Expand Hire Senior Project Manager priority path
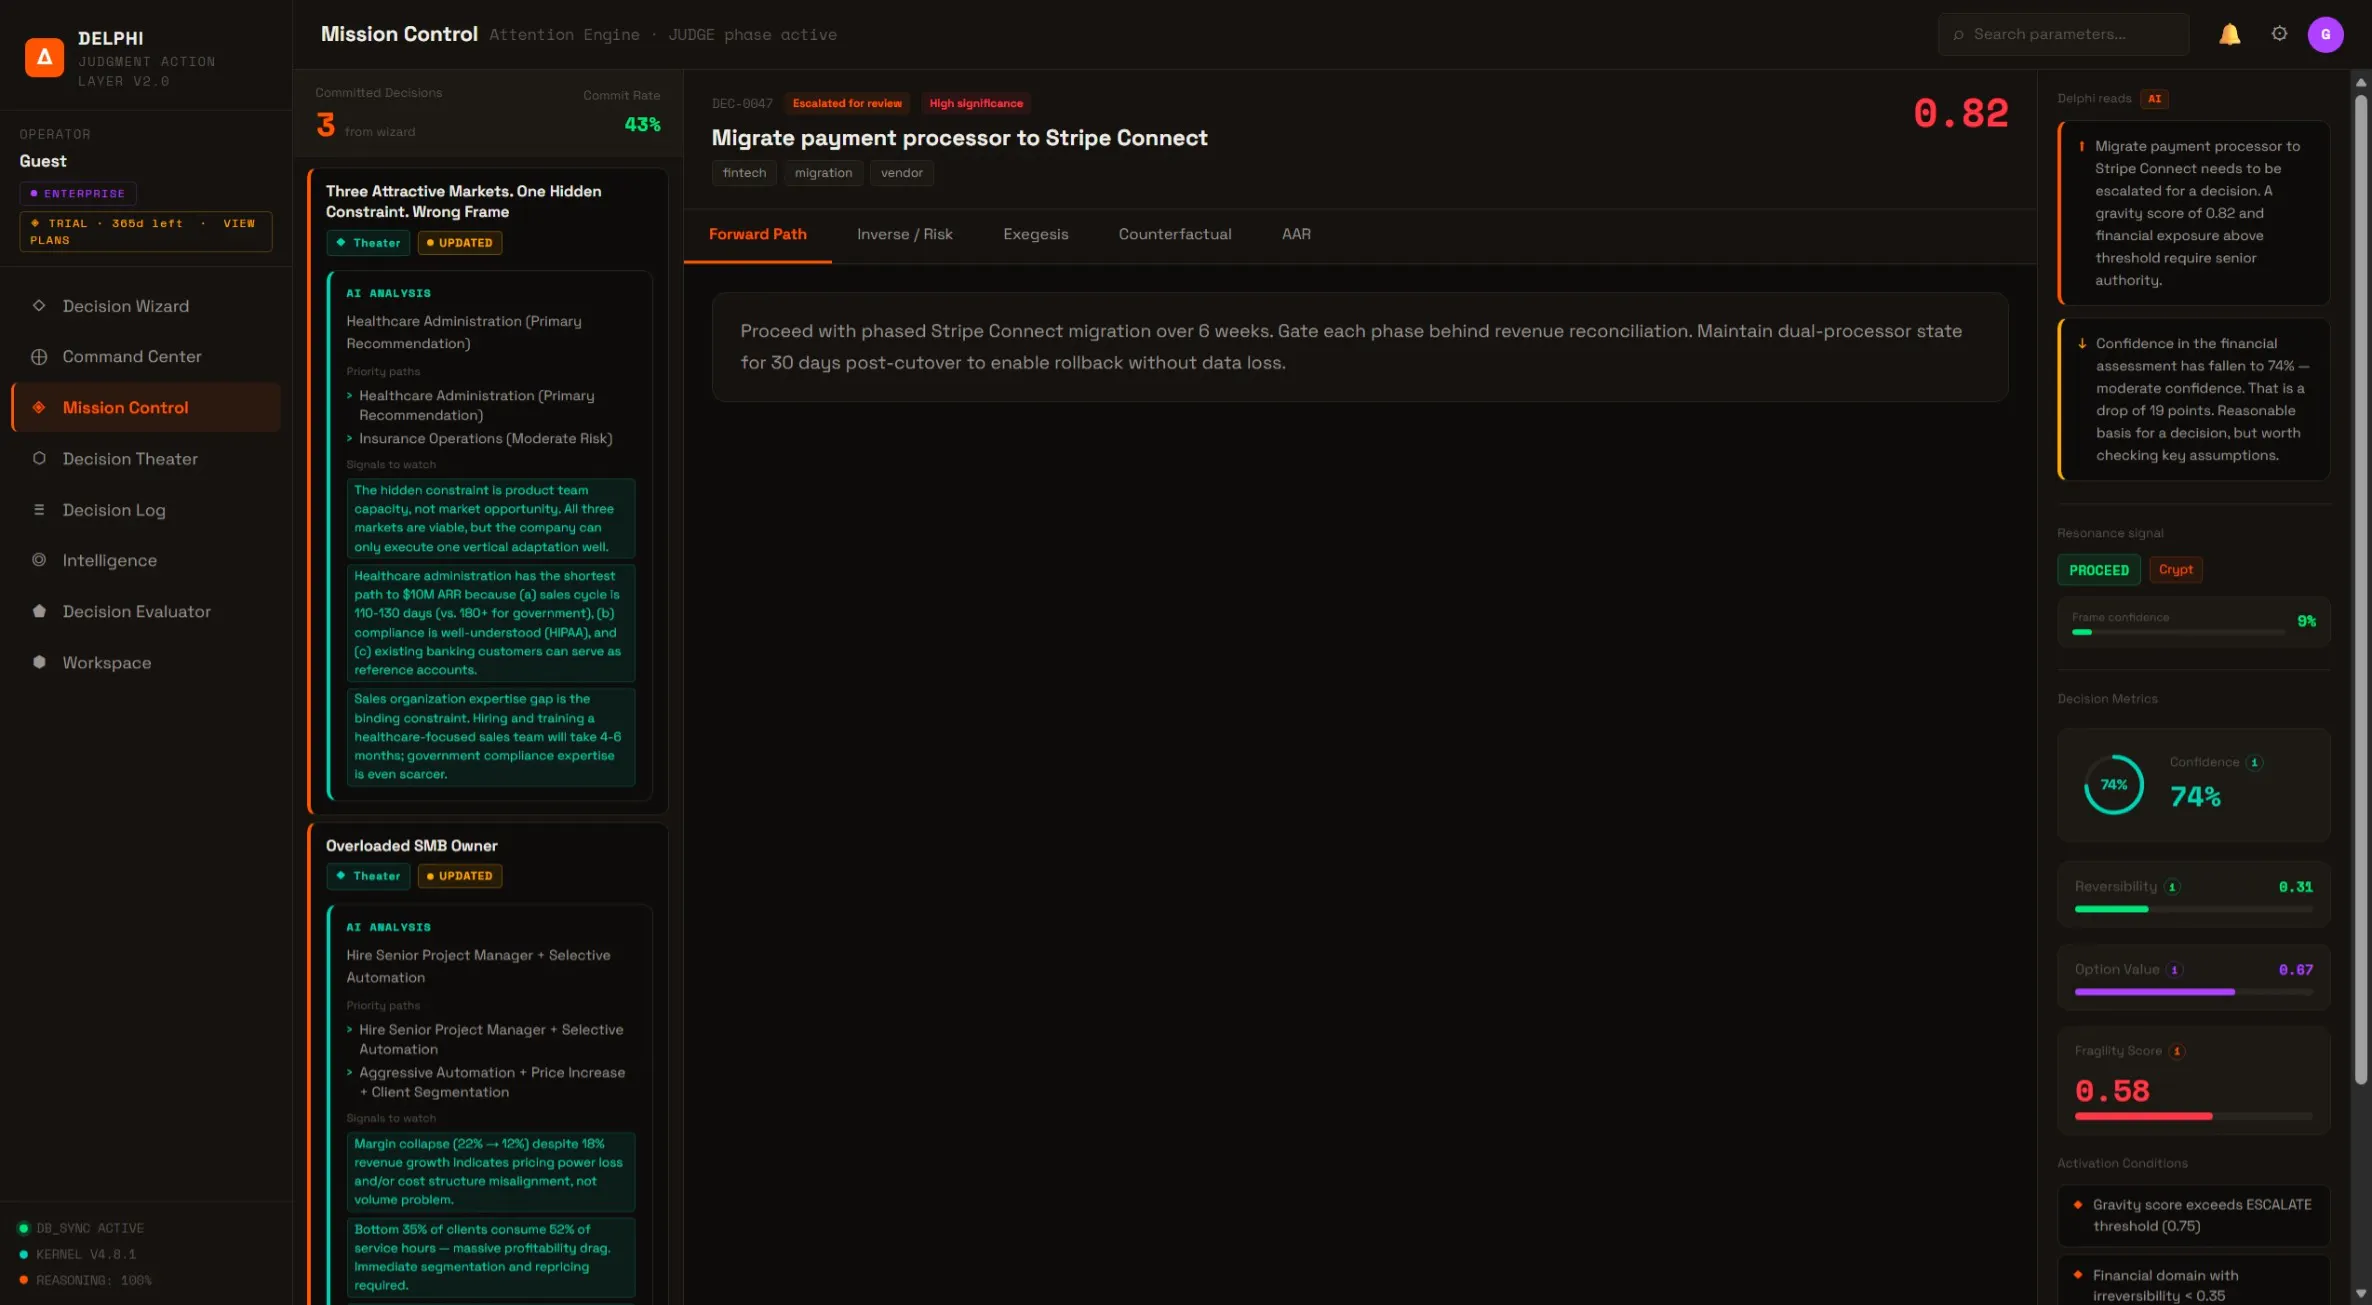Screen dimensions: 2372x1305 coord(485,1039)
